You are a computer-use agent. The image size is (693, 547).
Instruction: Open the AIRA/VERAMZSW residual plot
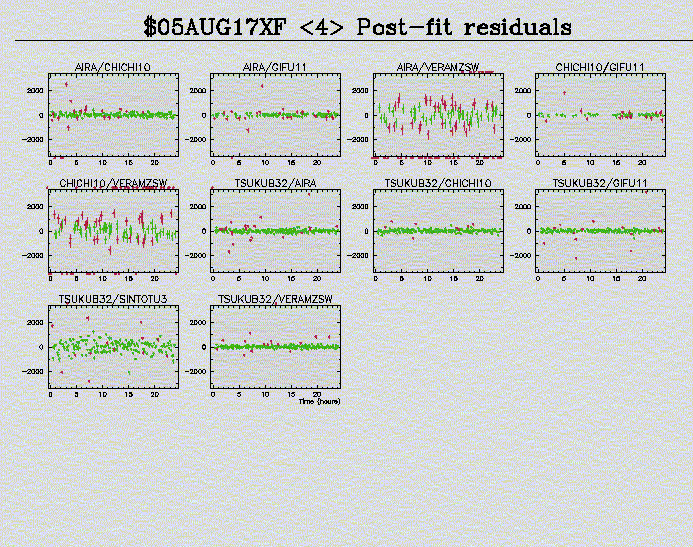438,115
